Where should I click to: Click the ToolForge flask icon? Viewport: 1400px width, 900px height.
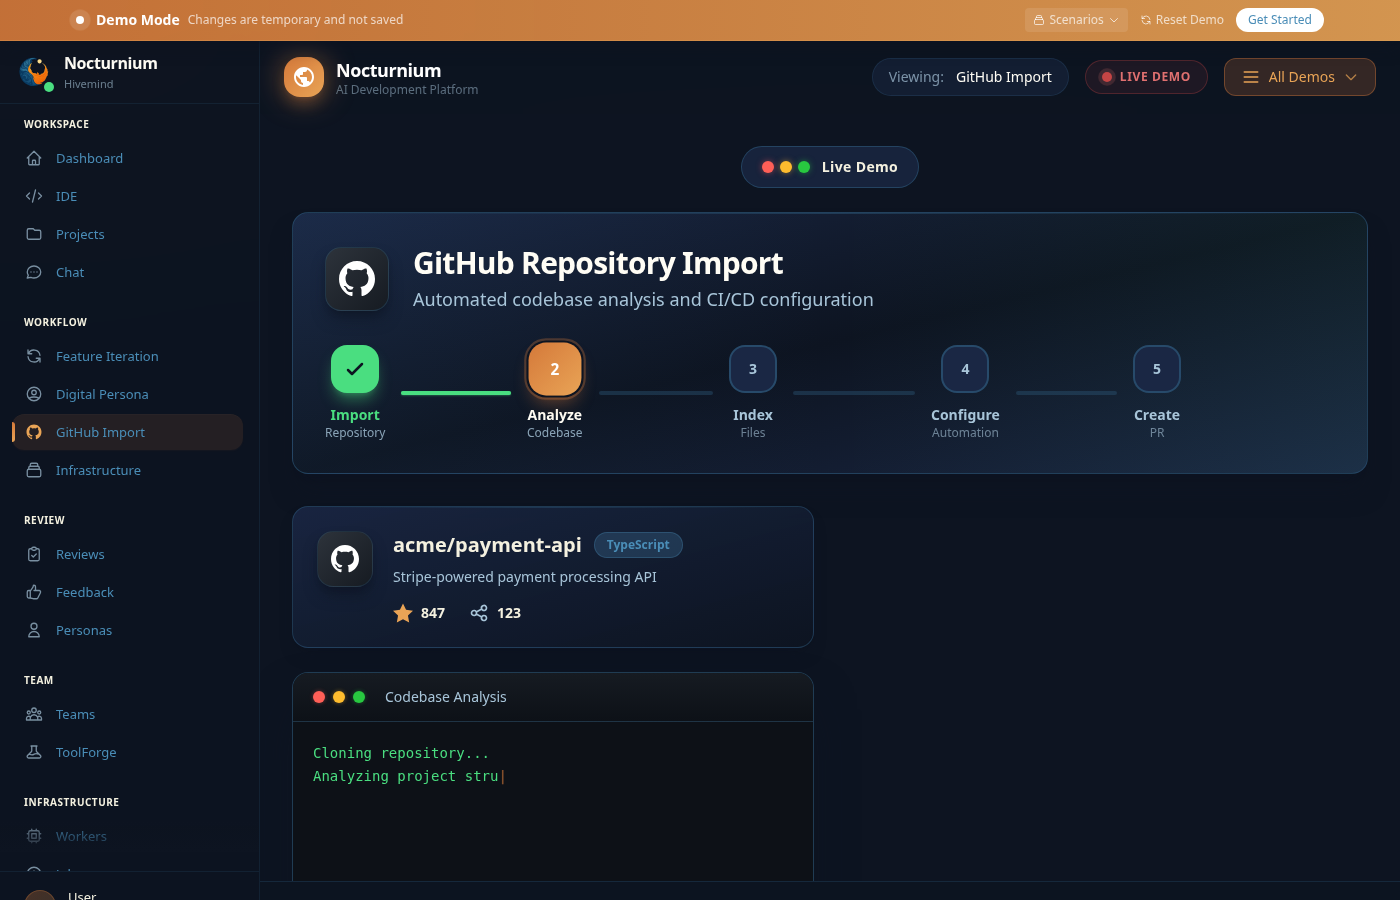click(34, 752)
